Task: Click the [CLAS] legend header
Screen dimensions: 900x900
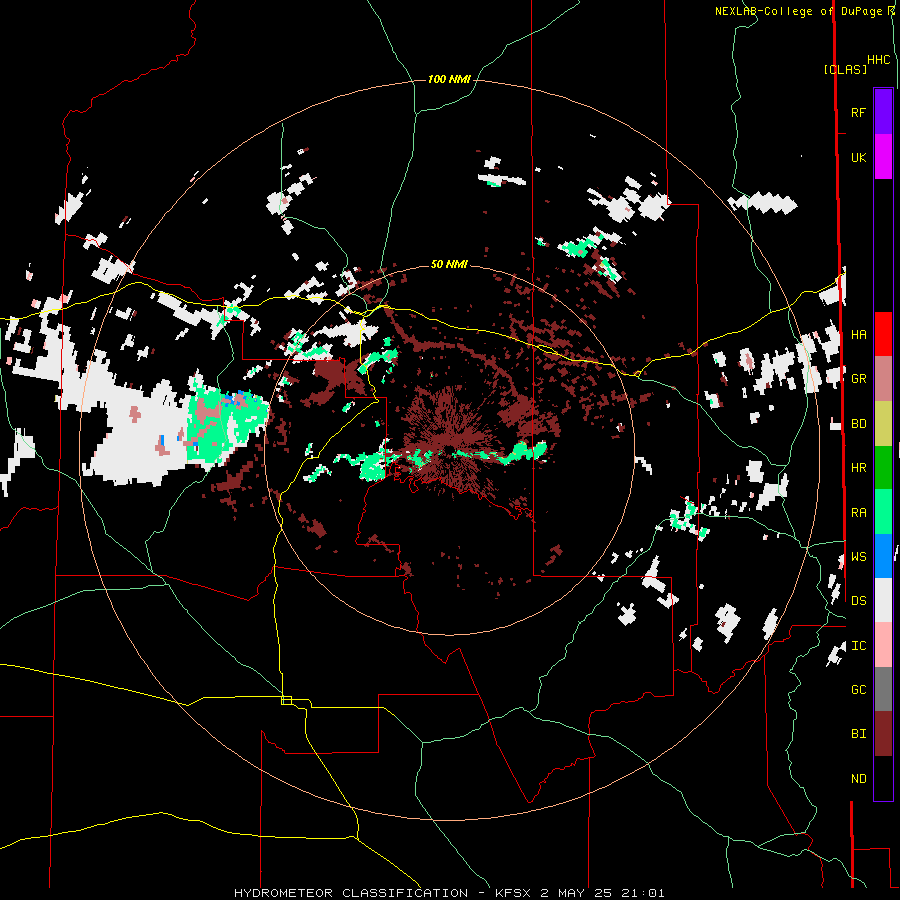Action: click(845, 69)
